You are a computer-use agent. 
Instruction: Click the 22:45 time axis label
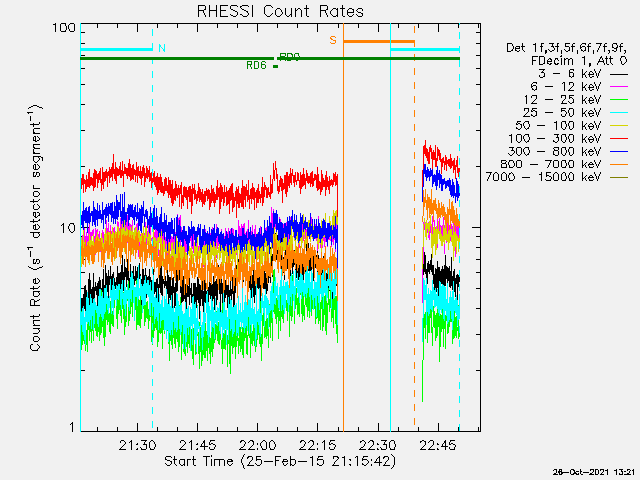click(x=438, y=445)
